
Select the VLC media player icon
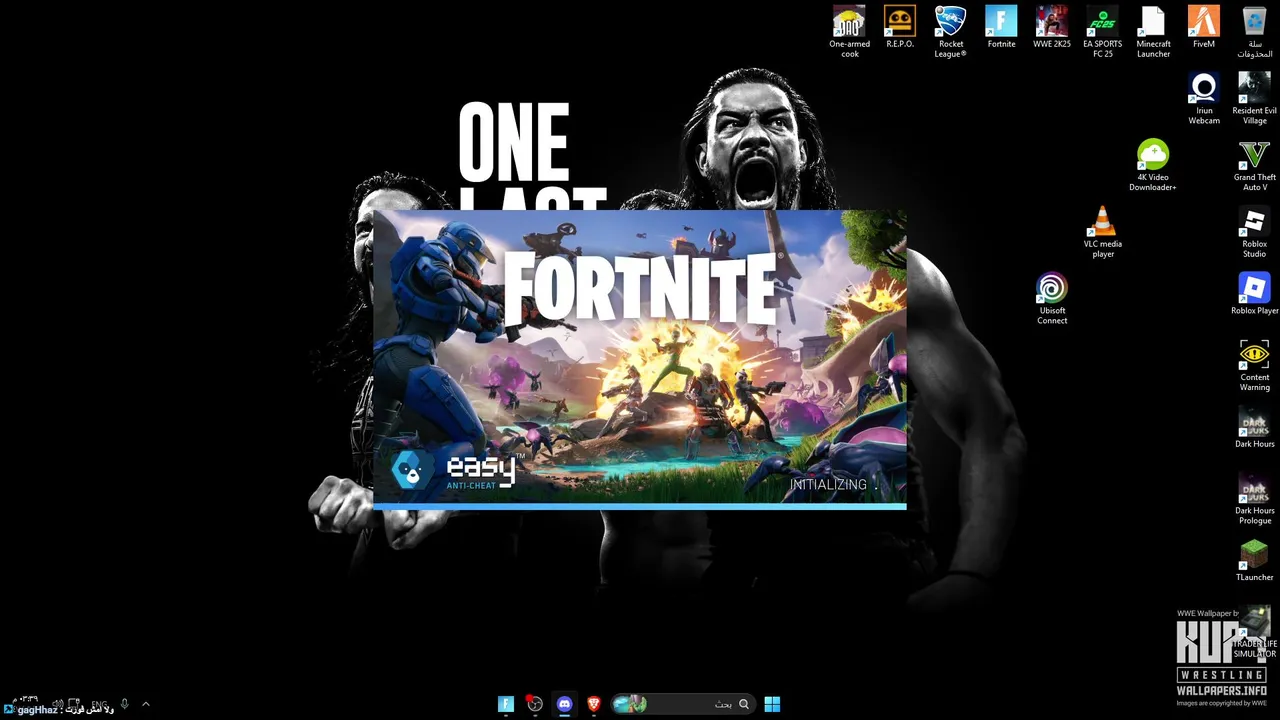click(x=1102, y=233)
